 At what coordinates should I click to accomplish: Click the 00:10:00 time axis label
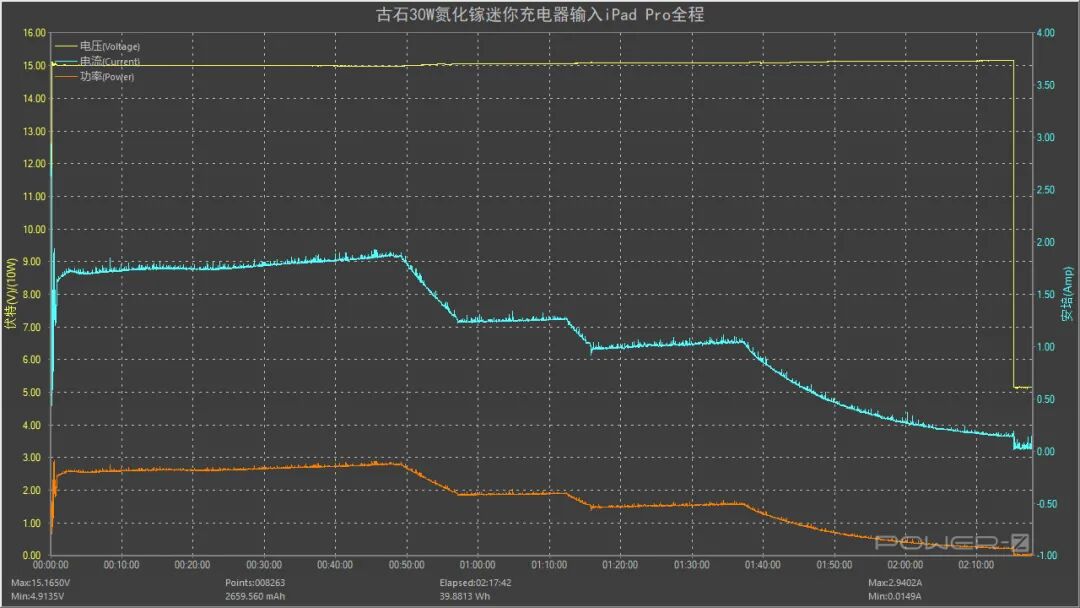click(122, 565)
